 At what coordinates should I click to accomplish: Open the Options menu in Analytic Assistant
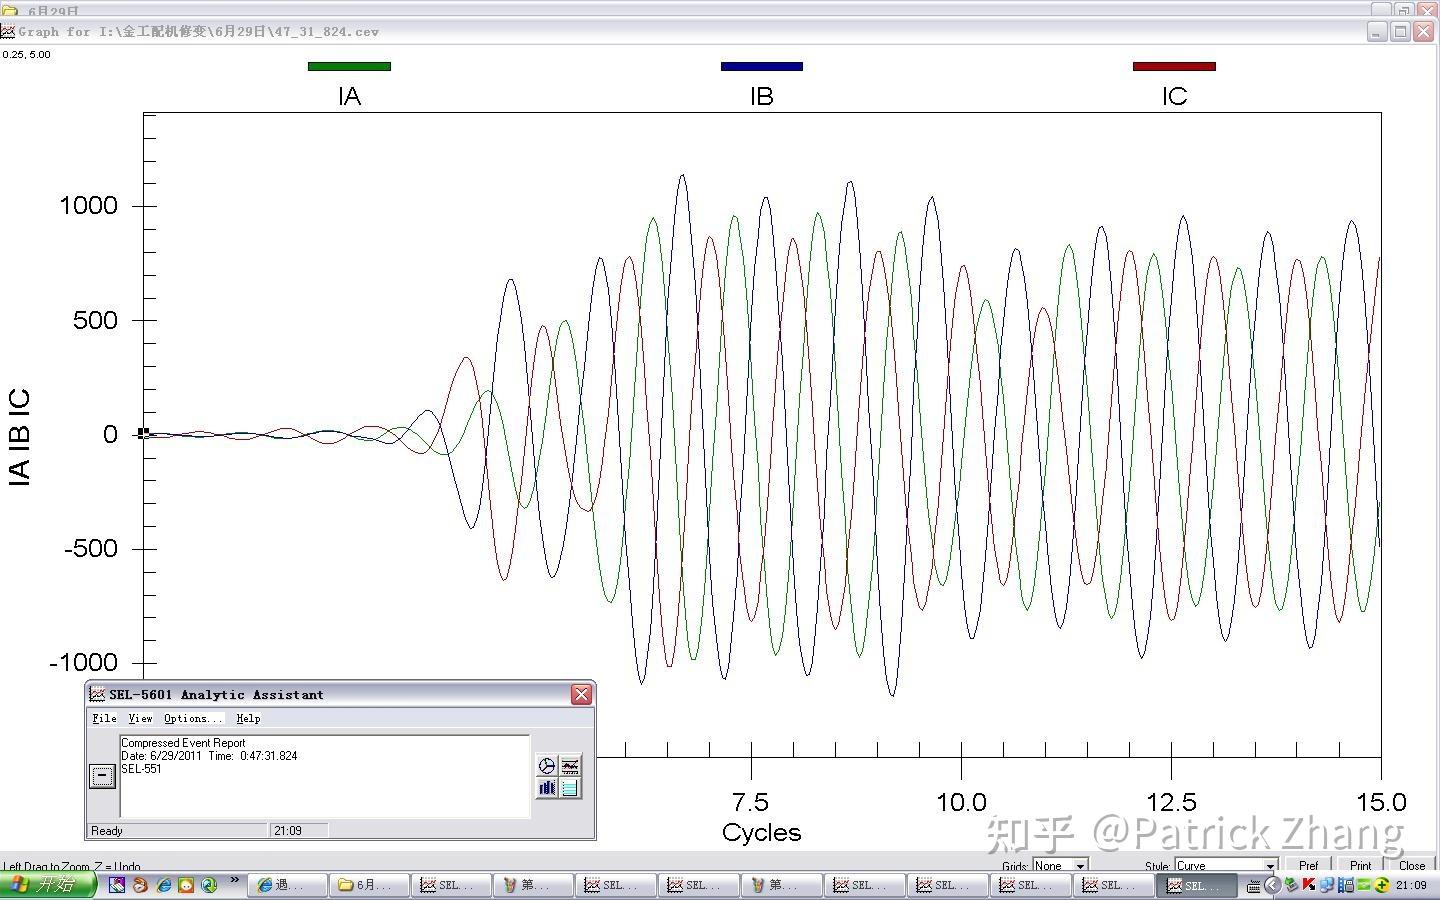tap(193, 718)
